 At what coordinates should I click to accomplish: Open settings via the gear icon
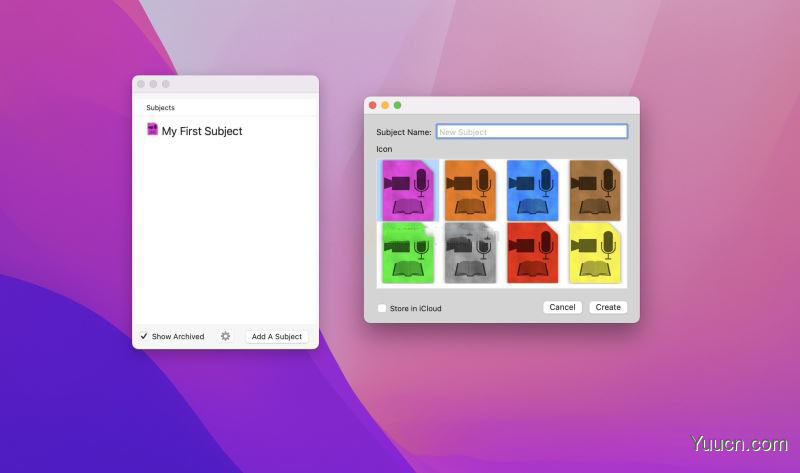click(225, 336)
